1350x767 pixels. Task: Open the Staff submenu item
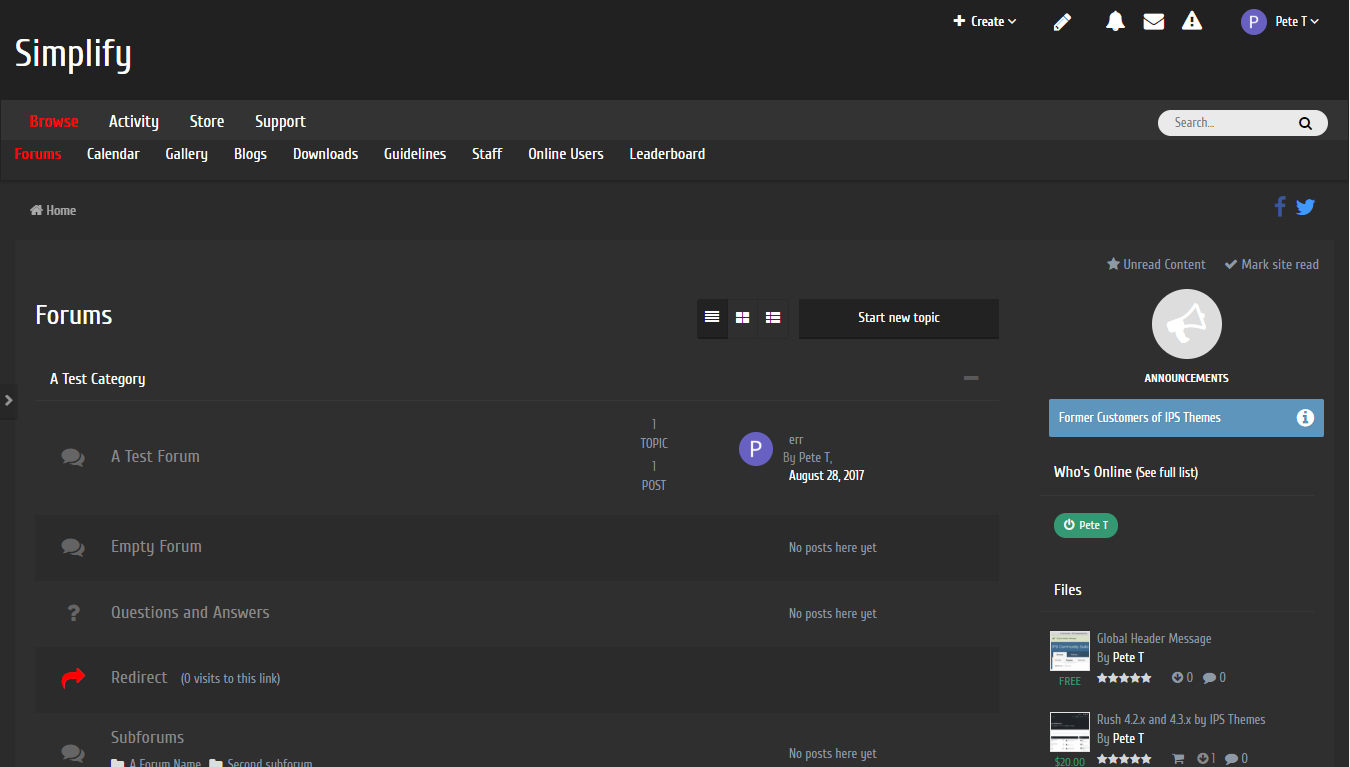pos(487,154)
